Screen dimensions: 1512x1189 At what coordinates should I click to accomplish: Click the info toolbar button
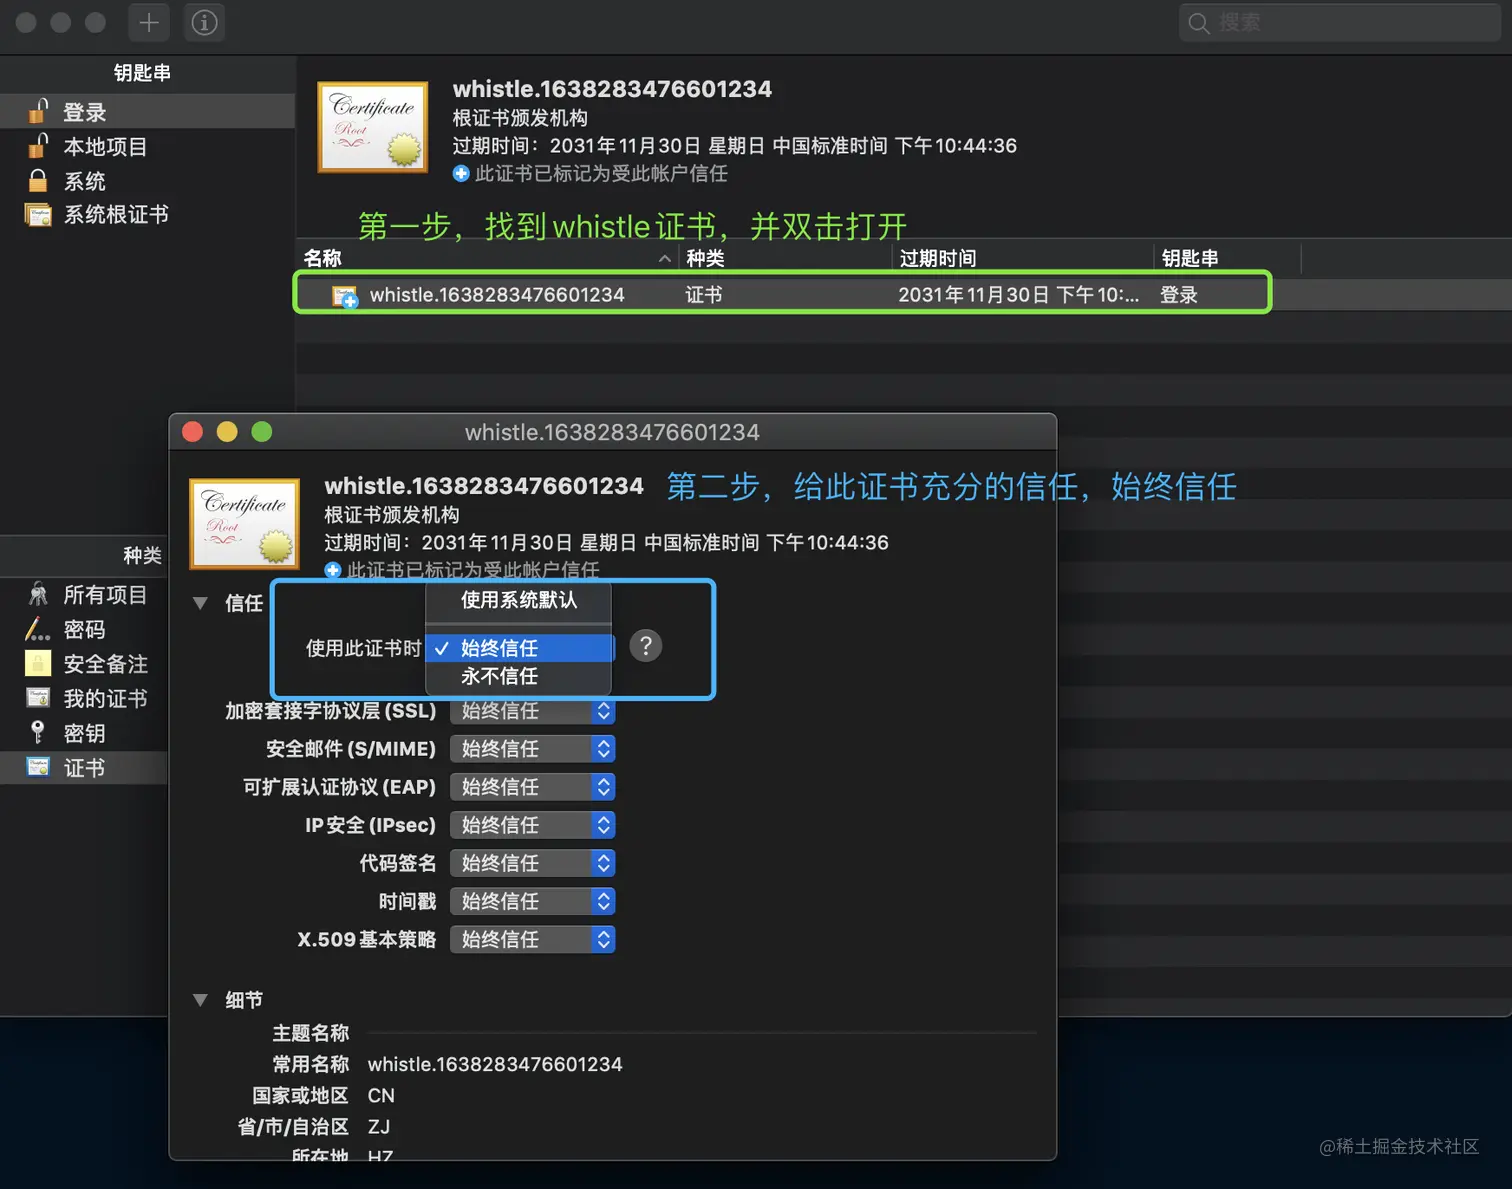204,22
